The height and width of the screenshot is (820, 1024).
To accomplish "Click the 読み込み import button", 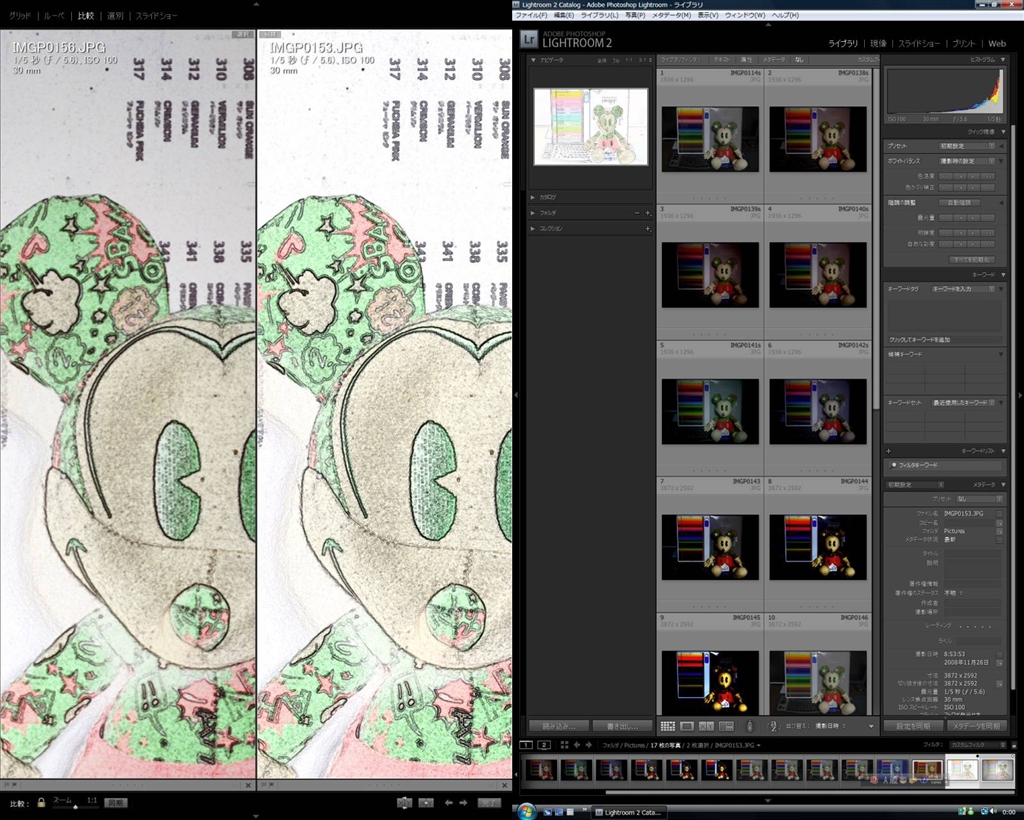I will pos(559,726).
